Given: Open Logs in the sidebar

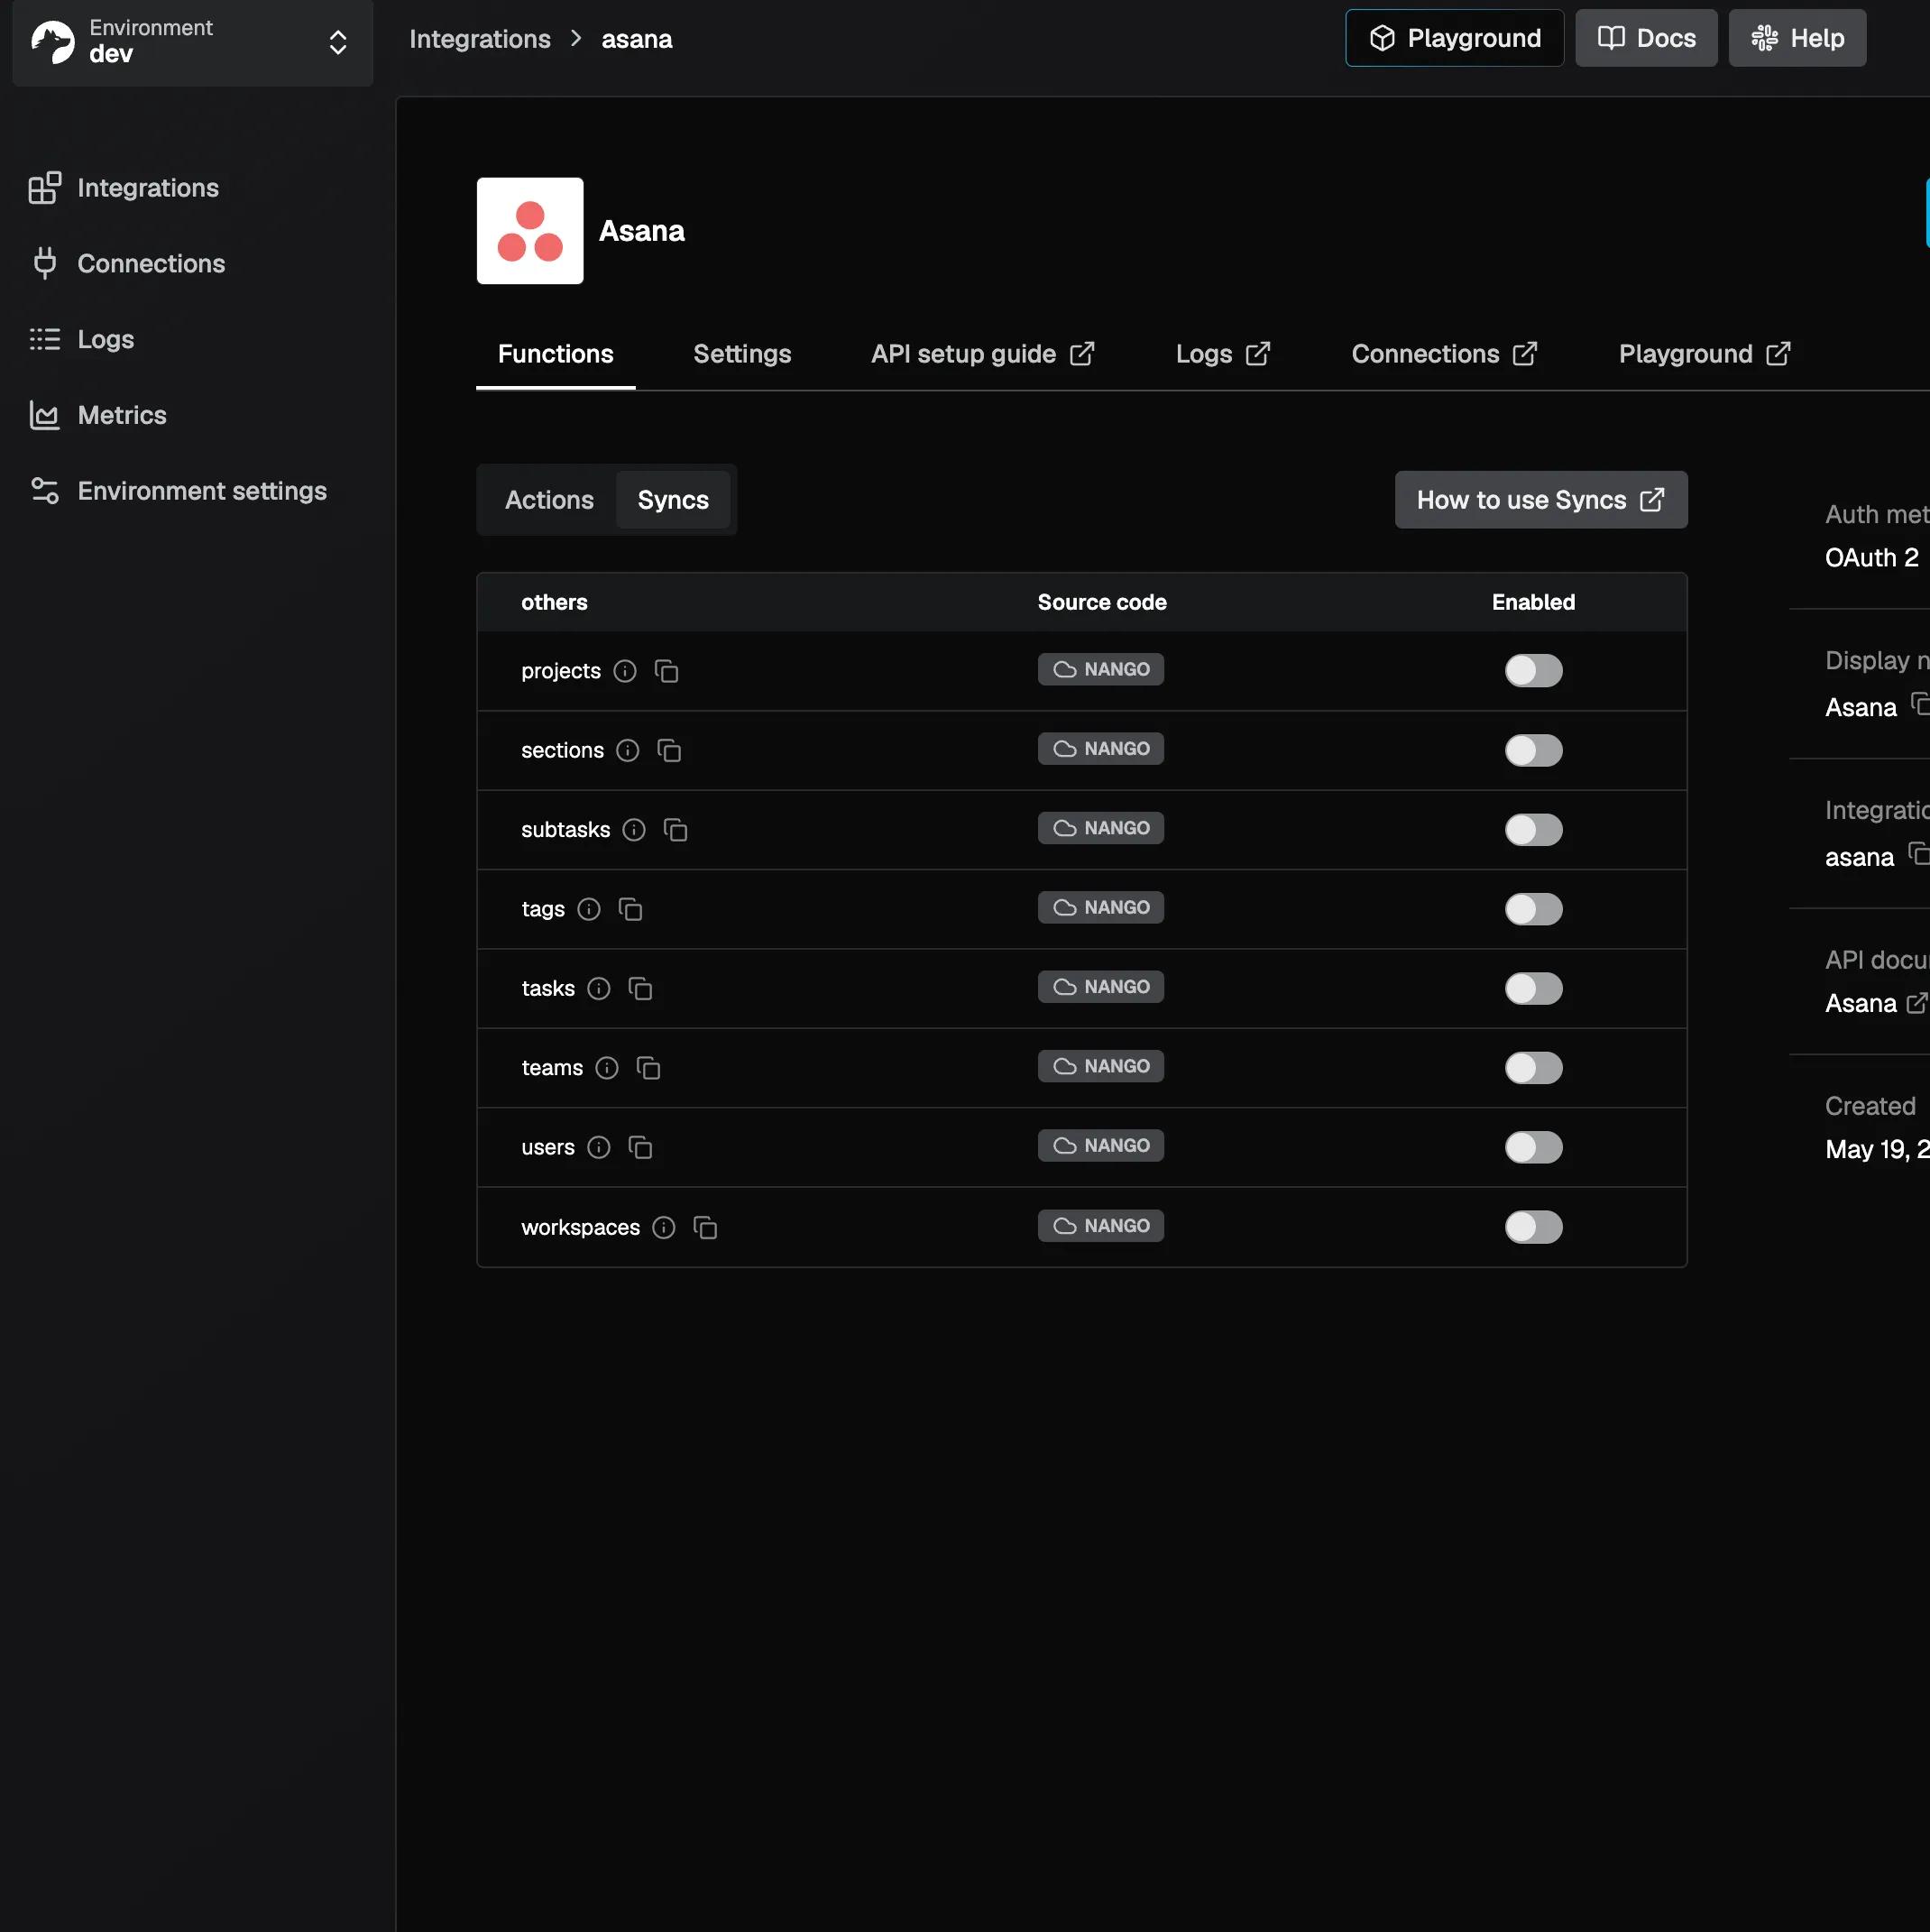Looking at the screenshot, I should pyautogui.click(x=81, y=340).
